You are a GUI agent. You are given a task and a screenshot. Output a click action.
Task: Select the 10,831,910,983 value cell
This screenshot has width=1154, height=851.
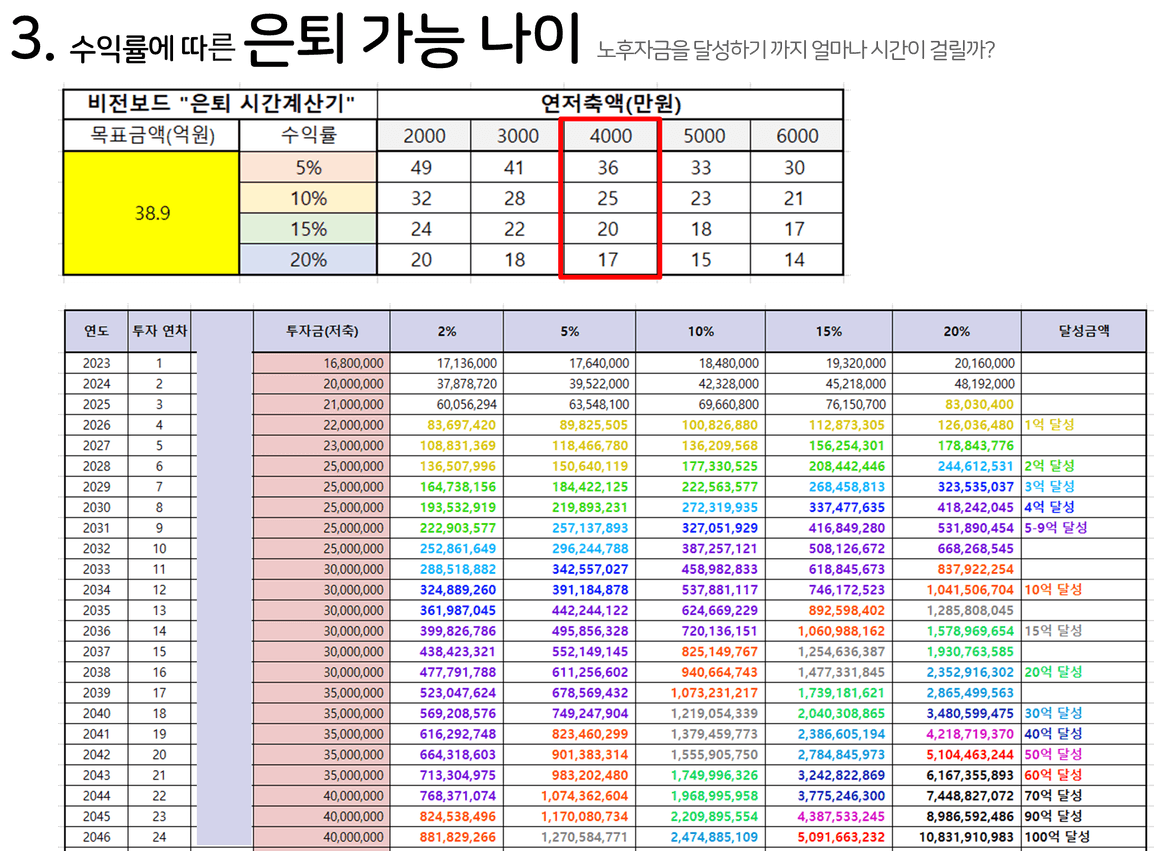point(956,837)
